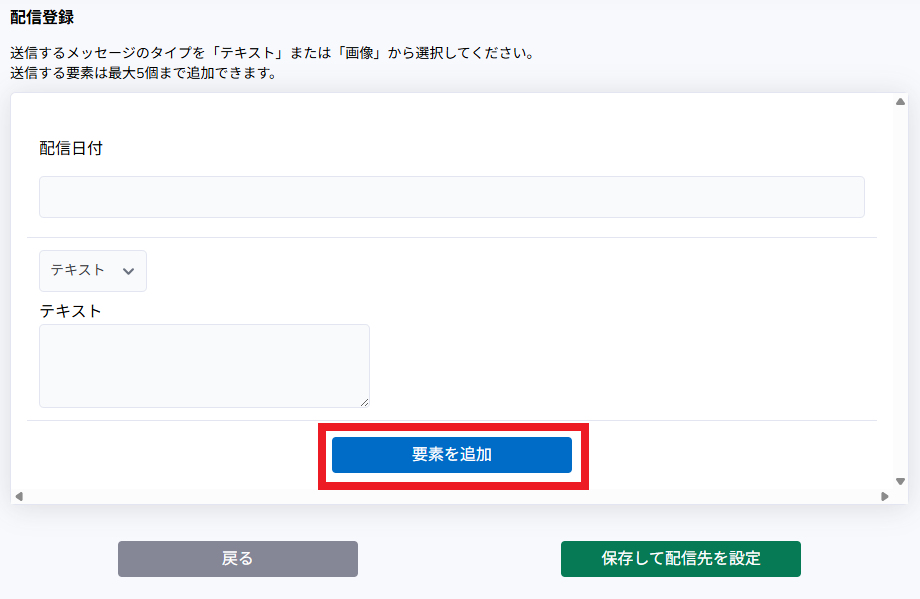
Task: Click the vertical scrollbar track of the panel
Action: (x=900, y=290)
